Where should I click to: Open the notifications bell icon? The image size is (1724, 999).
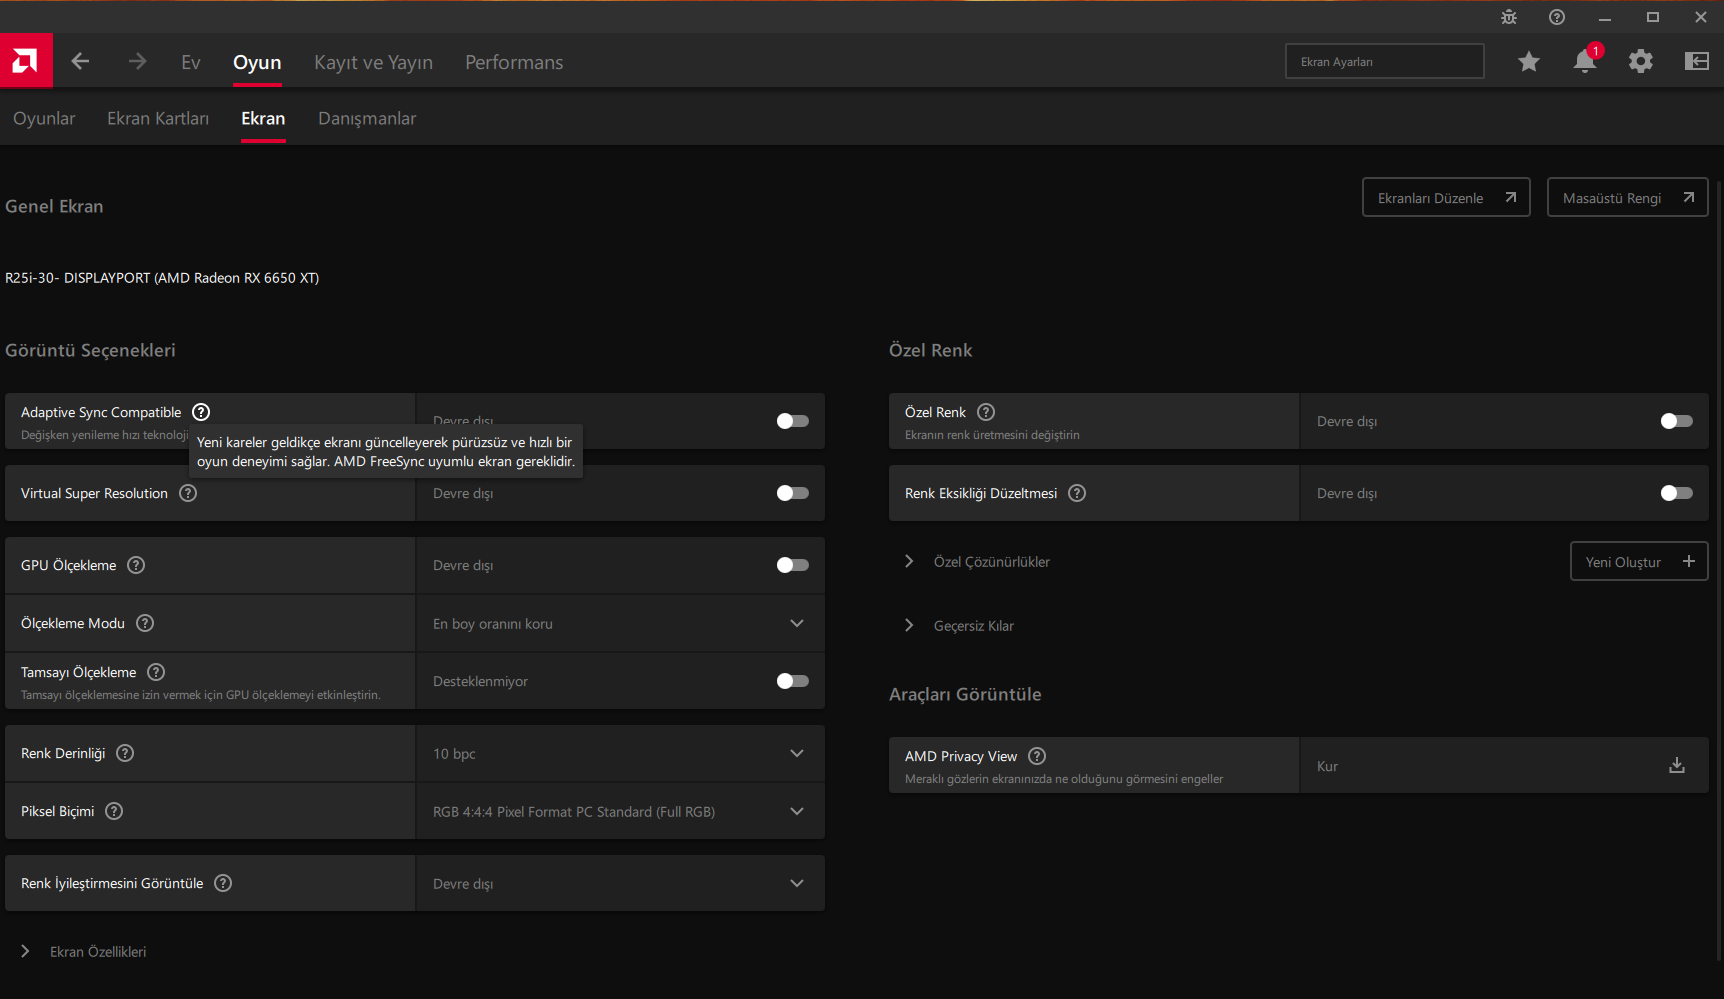[x=1584, y=62]
